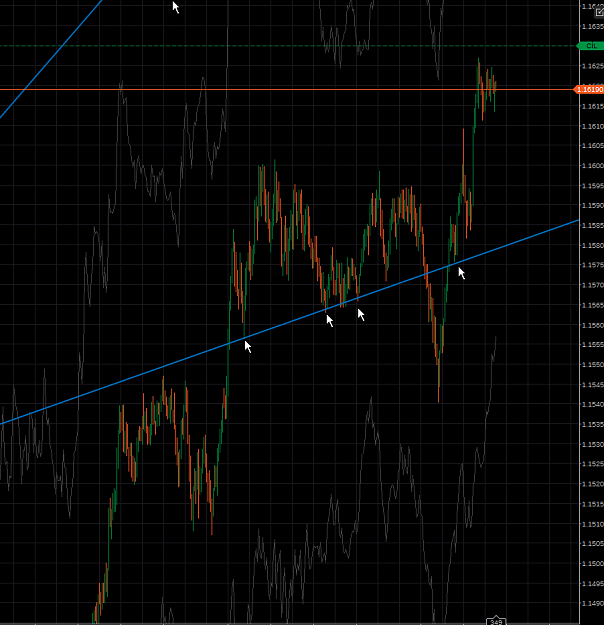
Task: Click the 1.1625 price axis label
Action: [592, 66]
